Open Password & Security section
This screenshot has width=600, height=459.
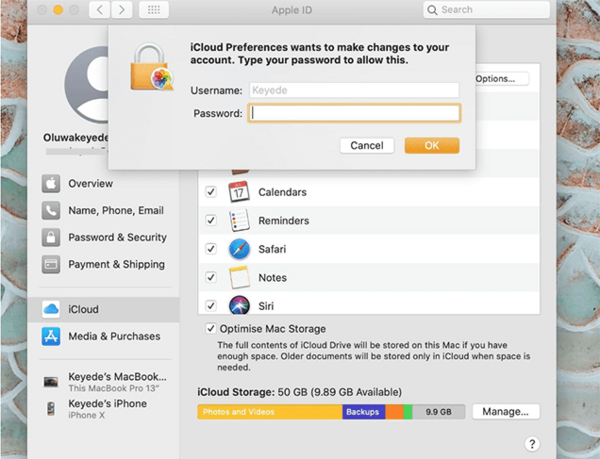103,237
